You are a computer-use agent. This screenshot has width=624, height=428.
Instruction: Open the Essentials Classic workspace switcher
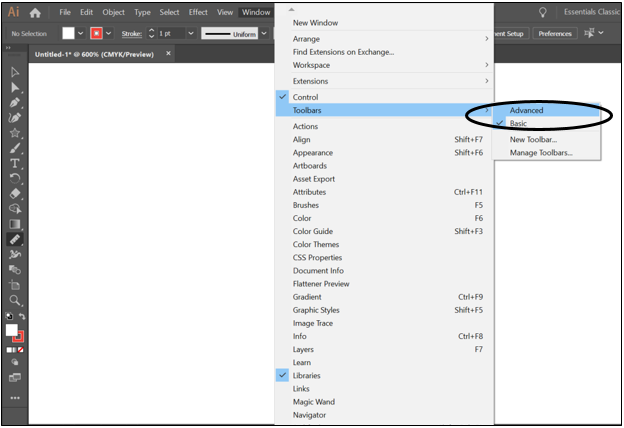(591, 12)
